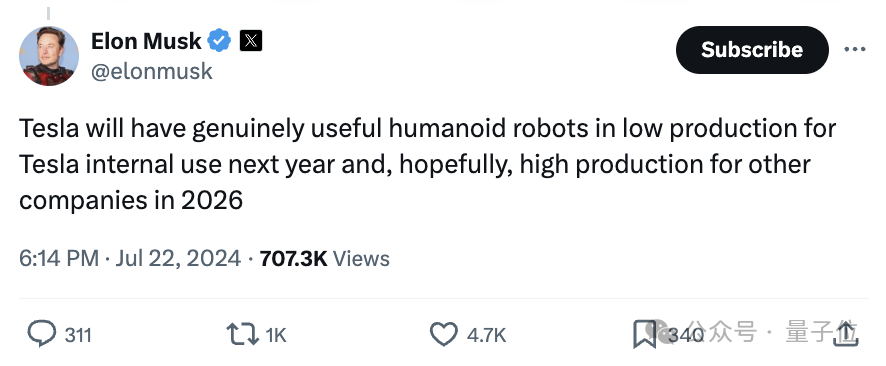Image resolution: width=886 pixels, height=366 pixels.
Task: Open Elon Musk's profile avatar picture
Action: tap(49, 56)
